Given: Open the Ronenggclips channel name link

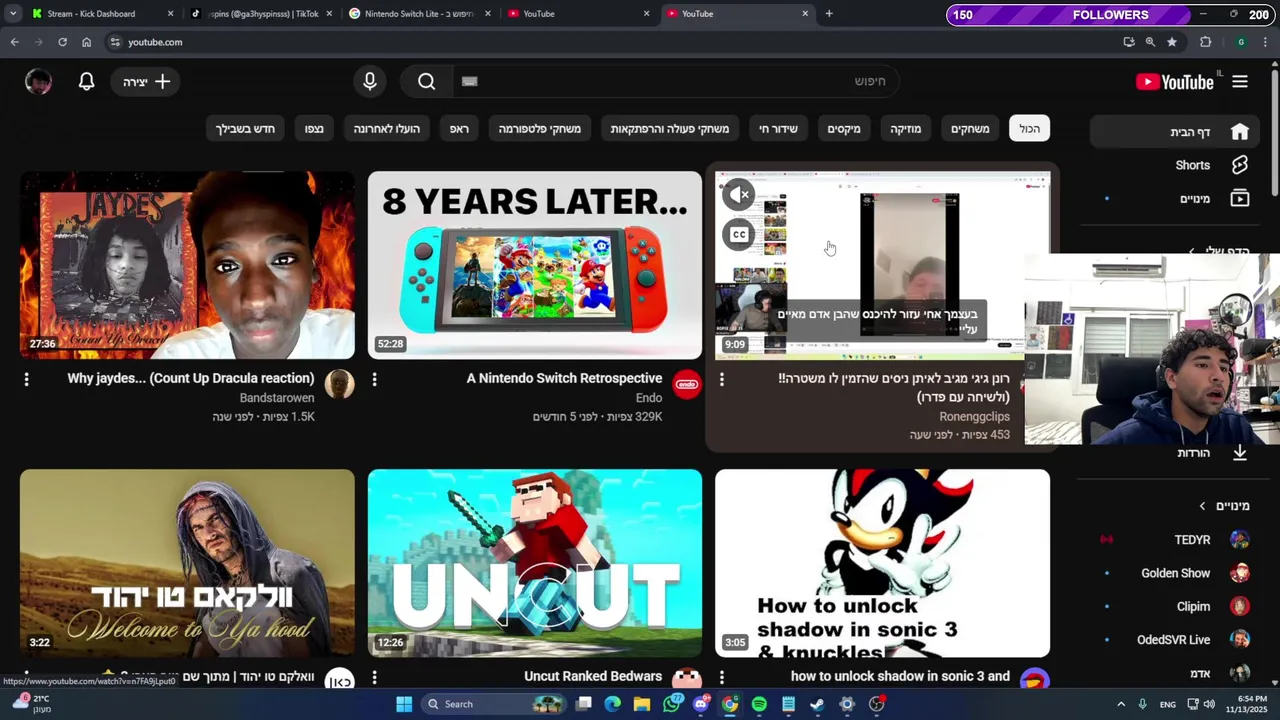Looking at the screenshot, I should tap(974, 416).
